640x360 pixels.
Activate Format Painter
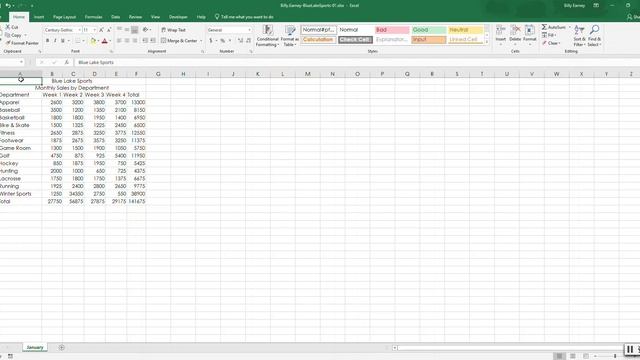(x=22, y=43)
